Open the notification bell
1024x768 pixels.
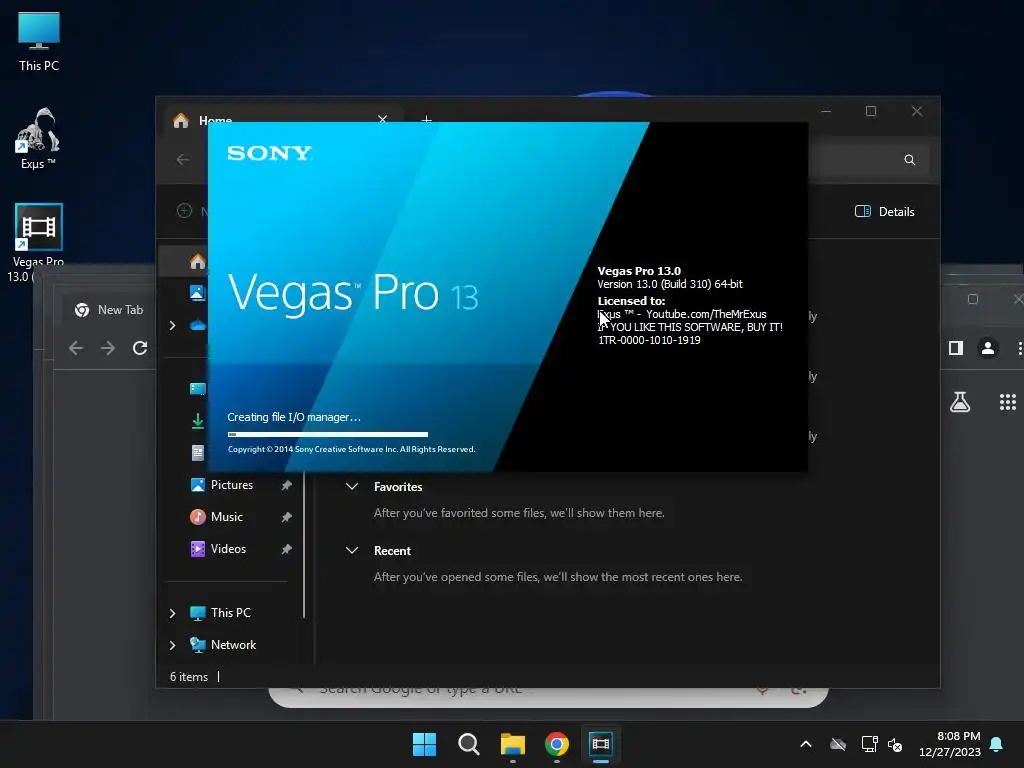tap(997, 744)
